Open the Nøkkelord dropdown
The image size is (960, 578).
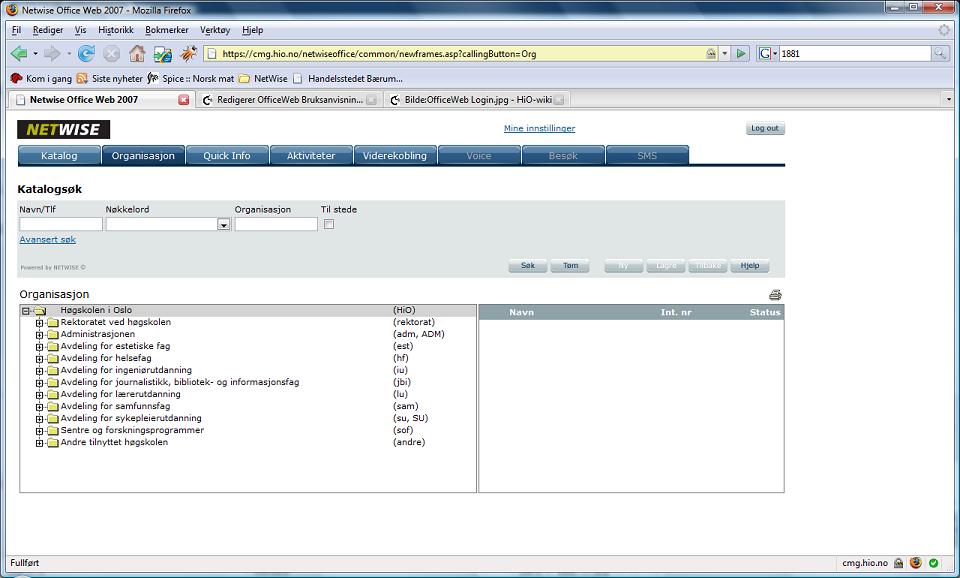coord(223,225)
